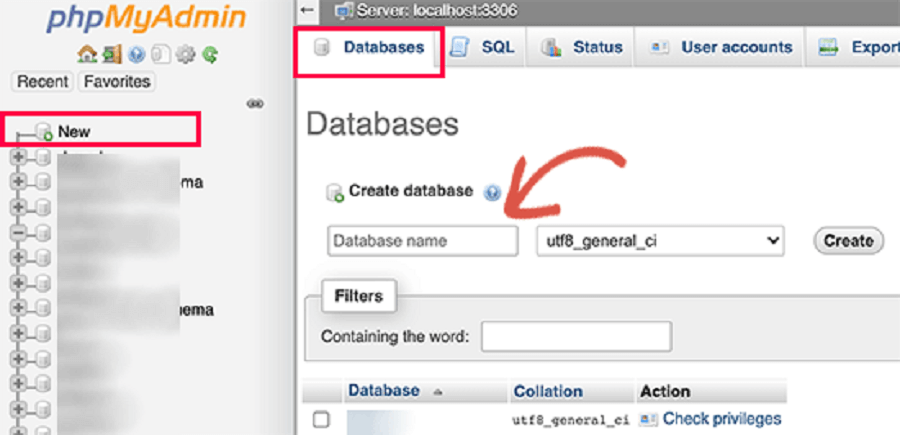This screenshot has width=900, height=435.
Task: Show the Recent tables list
Action: [x=42, y=81]
